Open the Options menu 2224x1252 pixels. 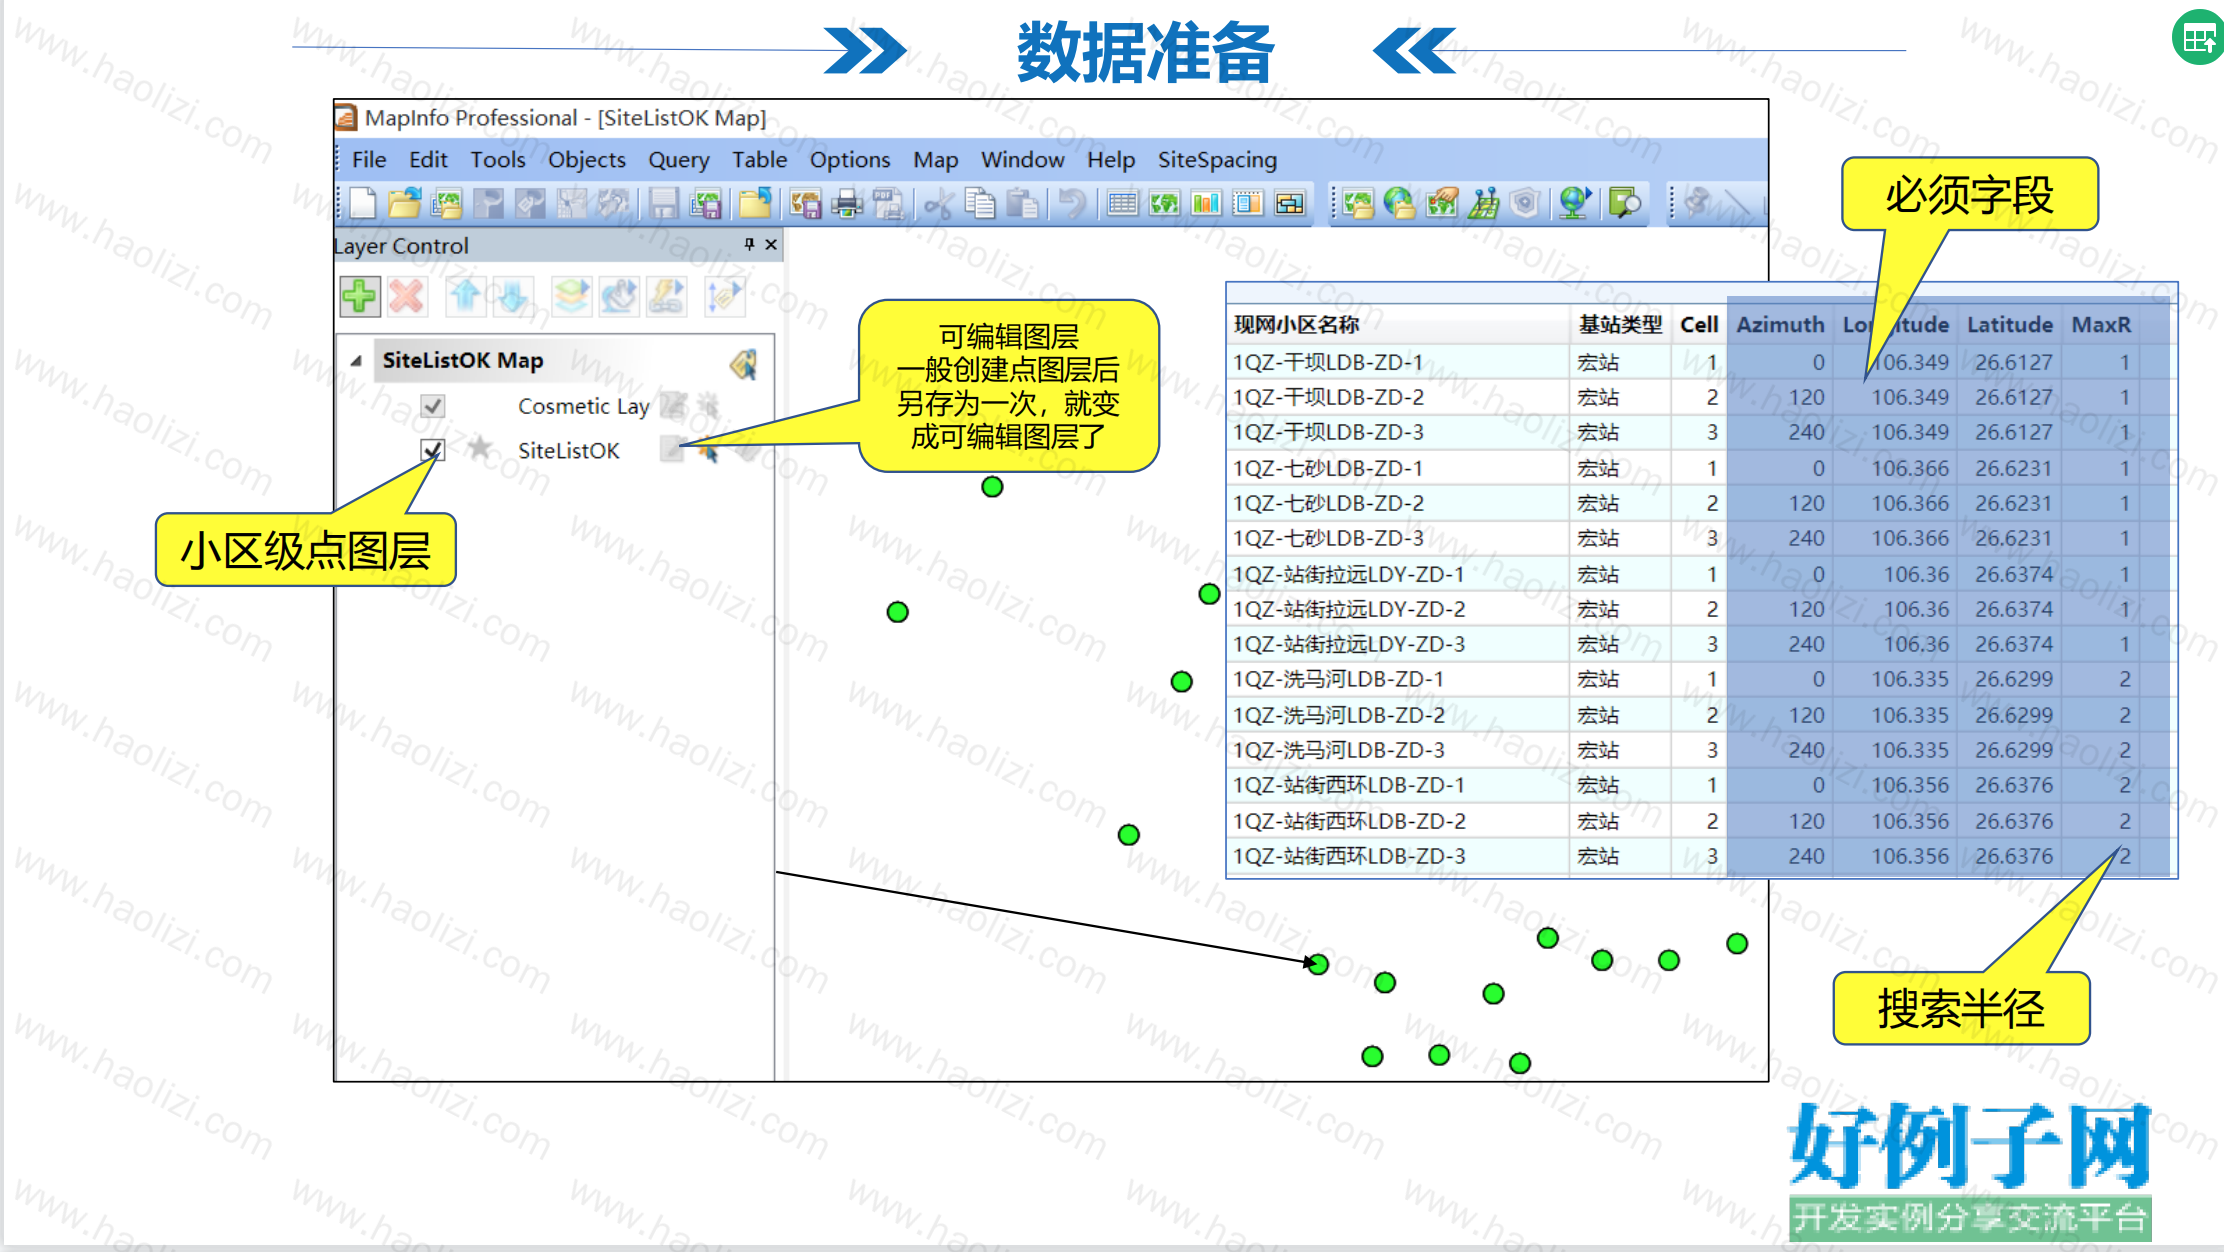[850, 160]
